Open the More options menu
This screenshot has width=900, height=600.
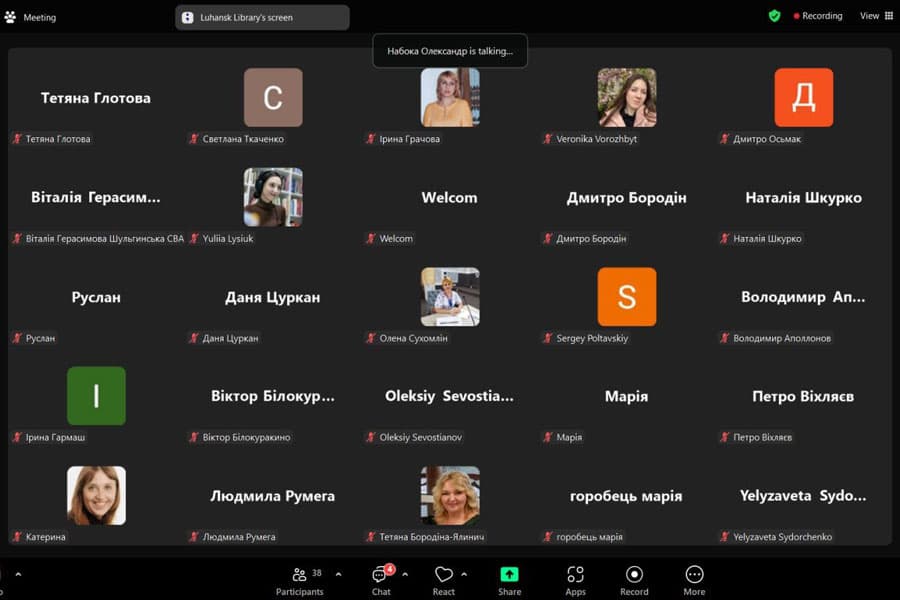(694, 579)
